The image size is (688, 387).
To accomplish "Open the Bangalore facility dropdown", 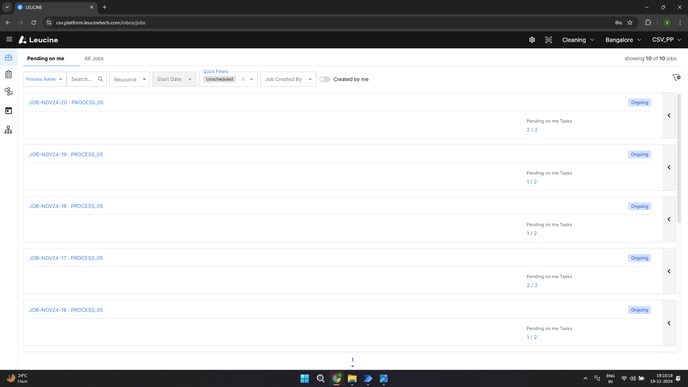I will point(623,40).
